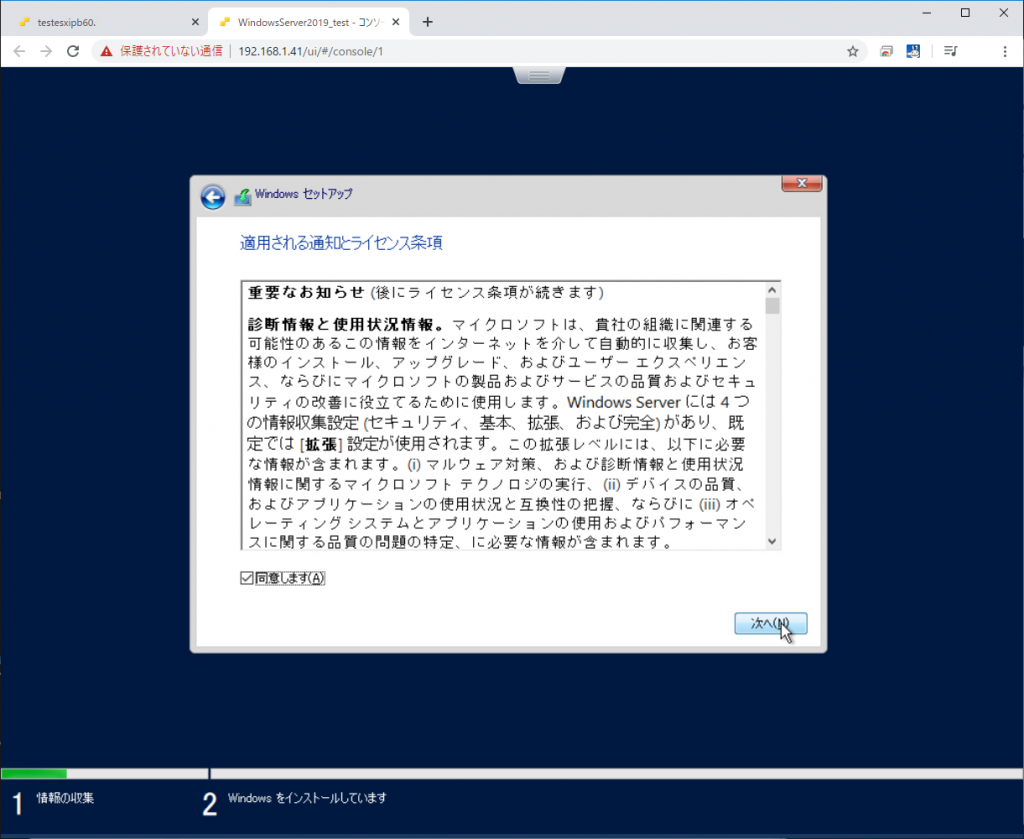Go forward in browser history
Viewport: 1024px width, 839px height.
coord(46,51)
